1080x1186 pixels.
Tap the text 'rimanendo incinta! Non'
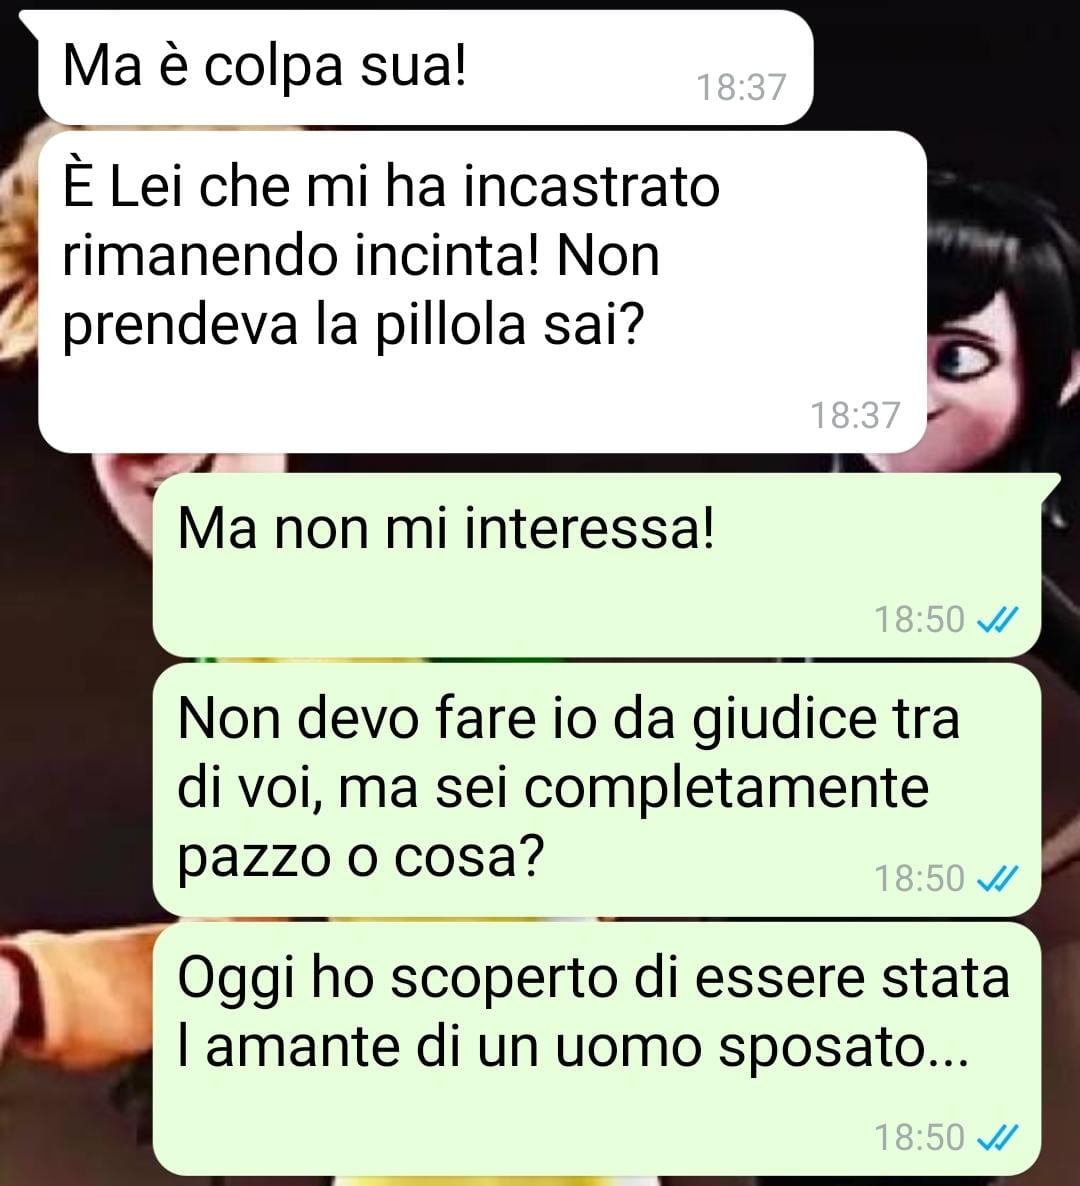tap(361, 256)
